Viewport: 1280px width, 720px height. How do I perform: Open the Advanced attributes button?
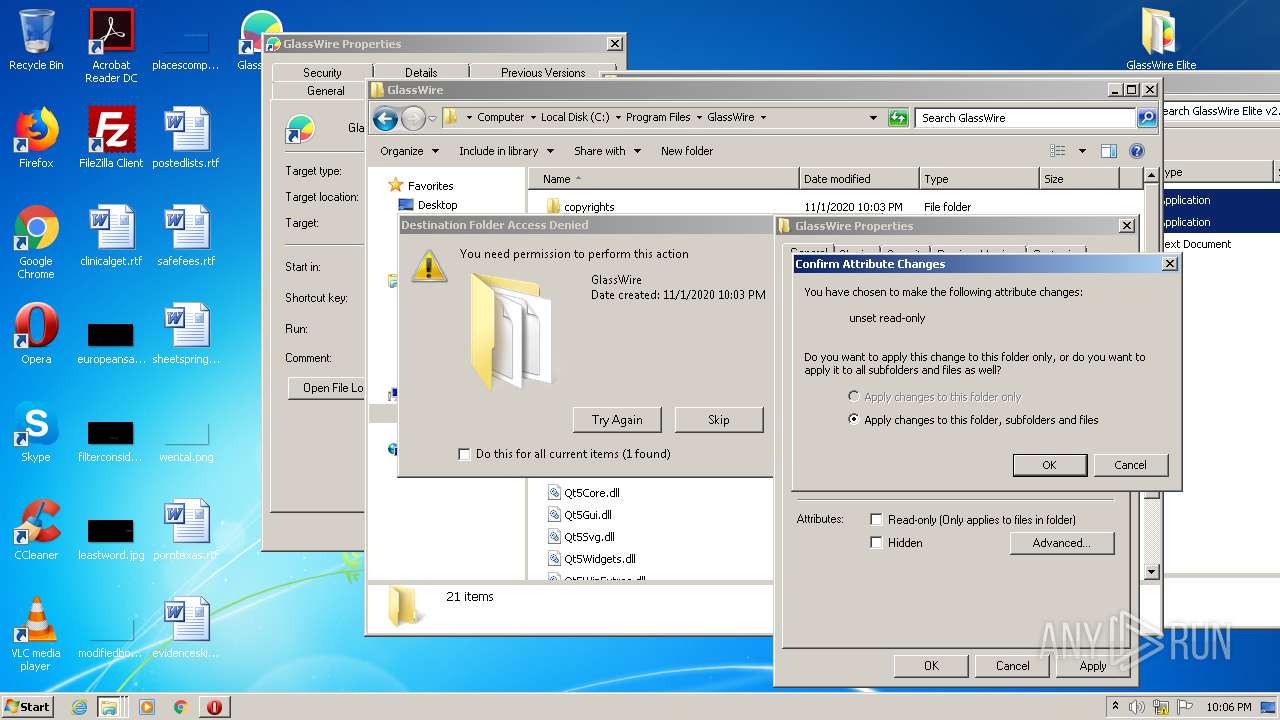pyautogui.click(x=1061, y=543)
